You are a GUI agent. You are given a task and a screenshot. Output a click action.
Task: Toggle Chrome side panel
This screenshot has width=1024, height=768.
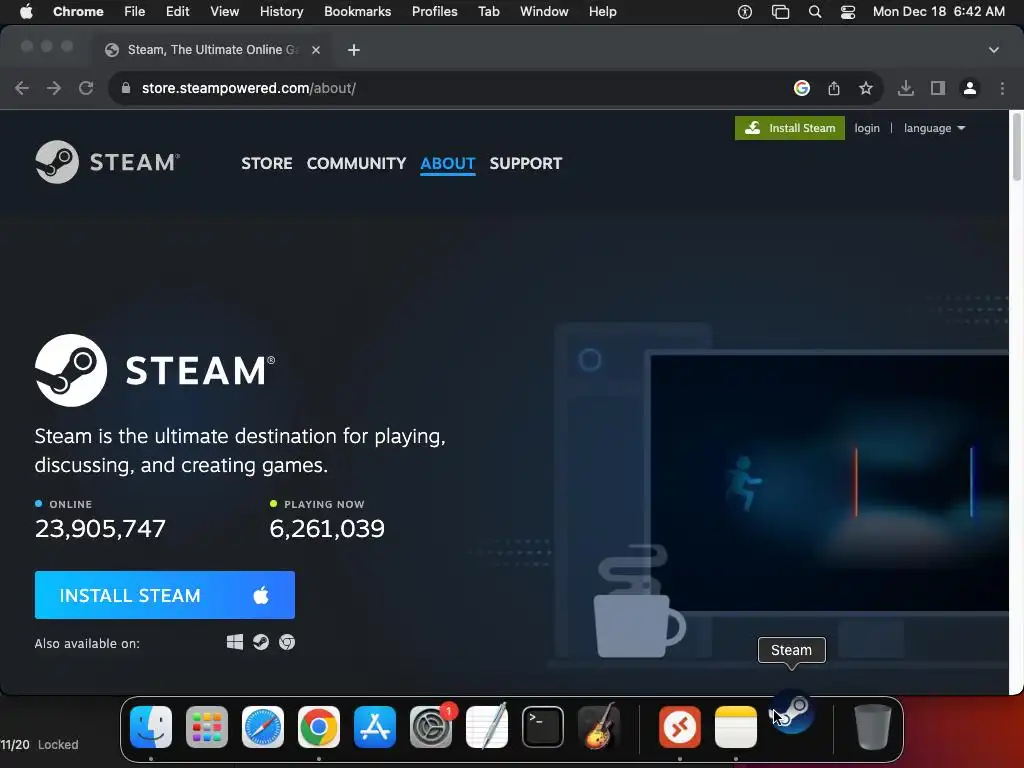click(x=938, y=88)
